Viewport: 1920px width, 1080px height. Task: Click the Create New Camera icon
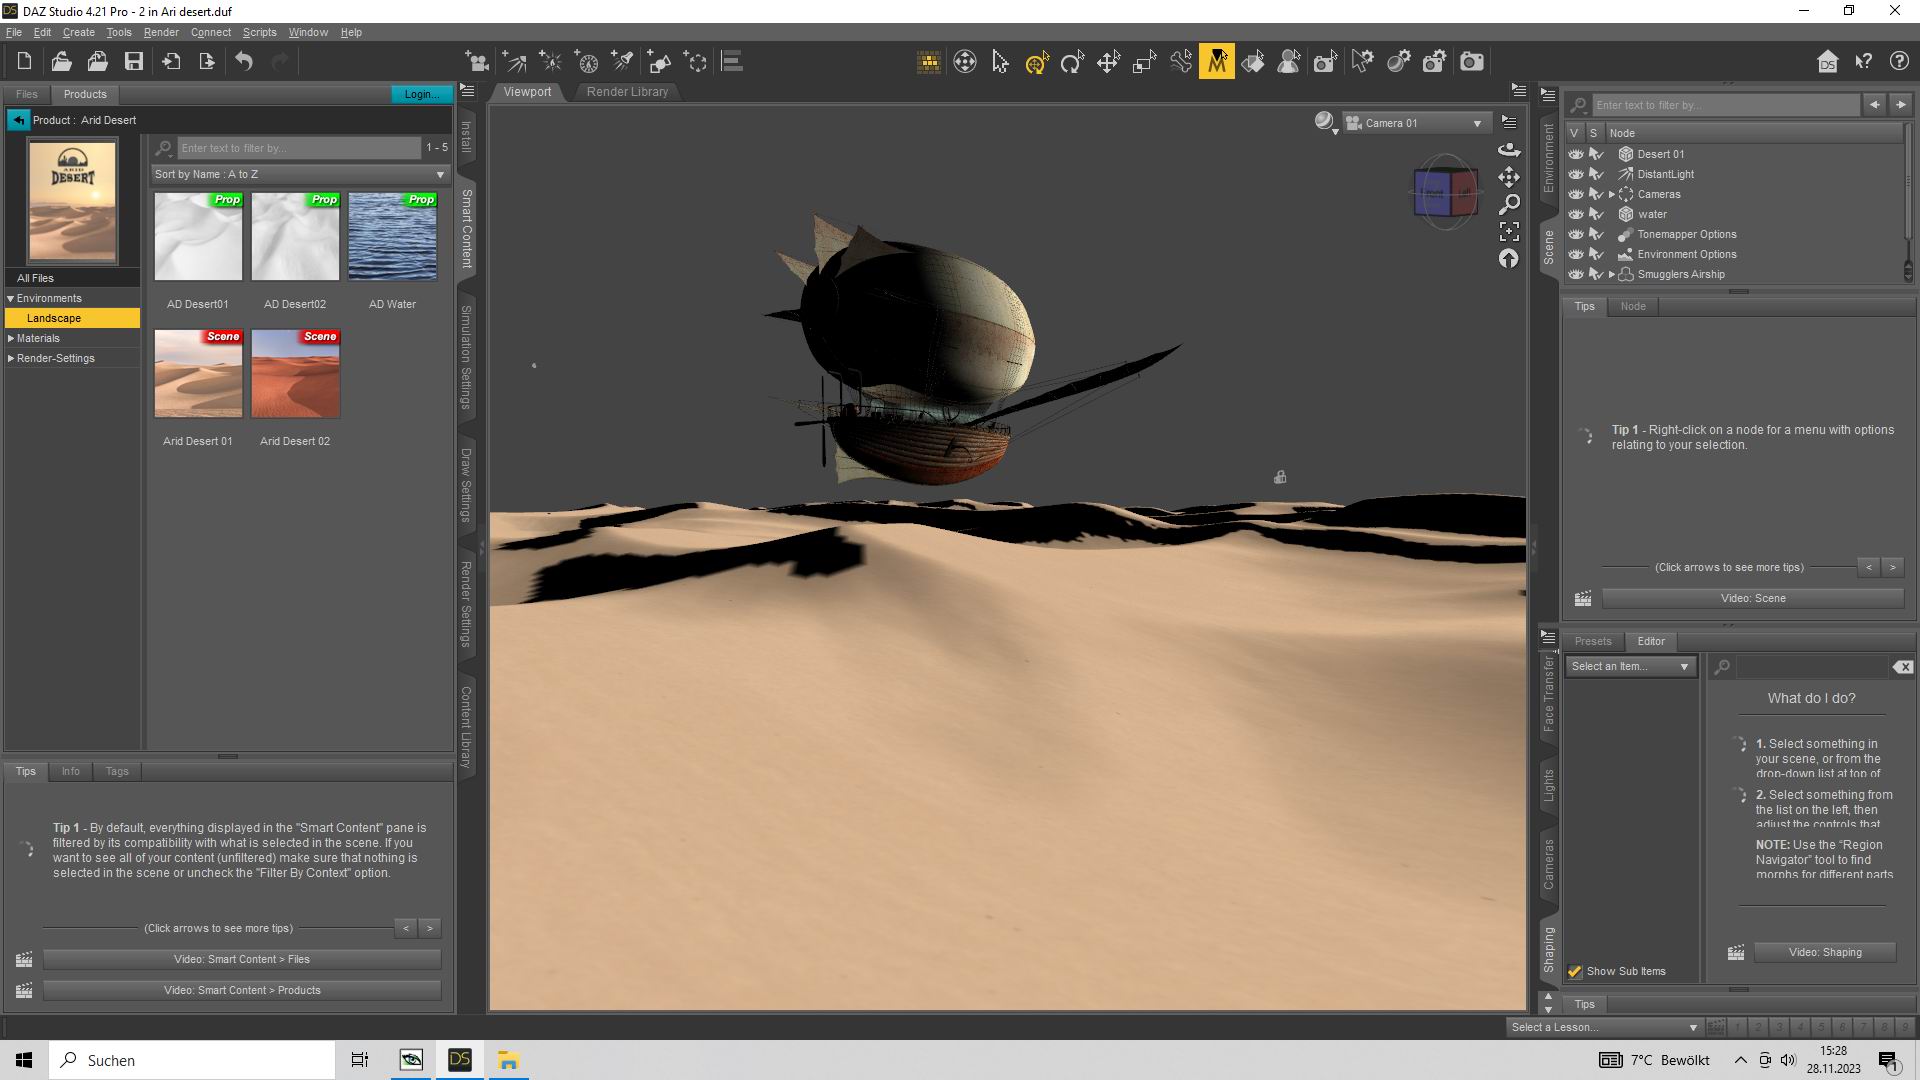(x=477, y=62)
